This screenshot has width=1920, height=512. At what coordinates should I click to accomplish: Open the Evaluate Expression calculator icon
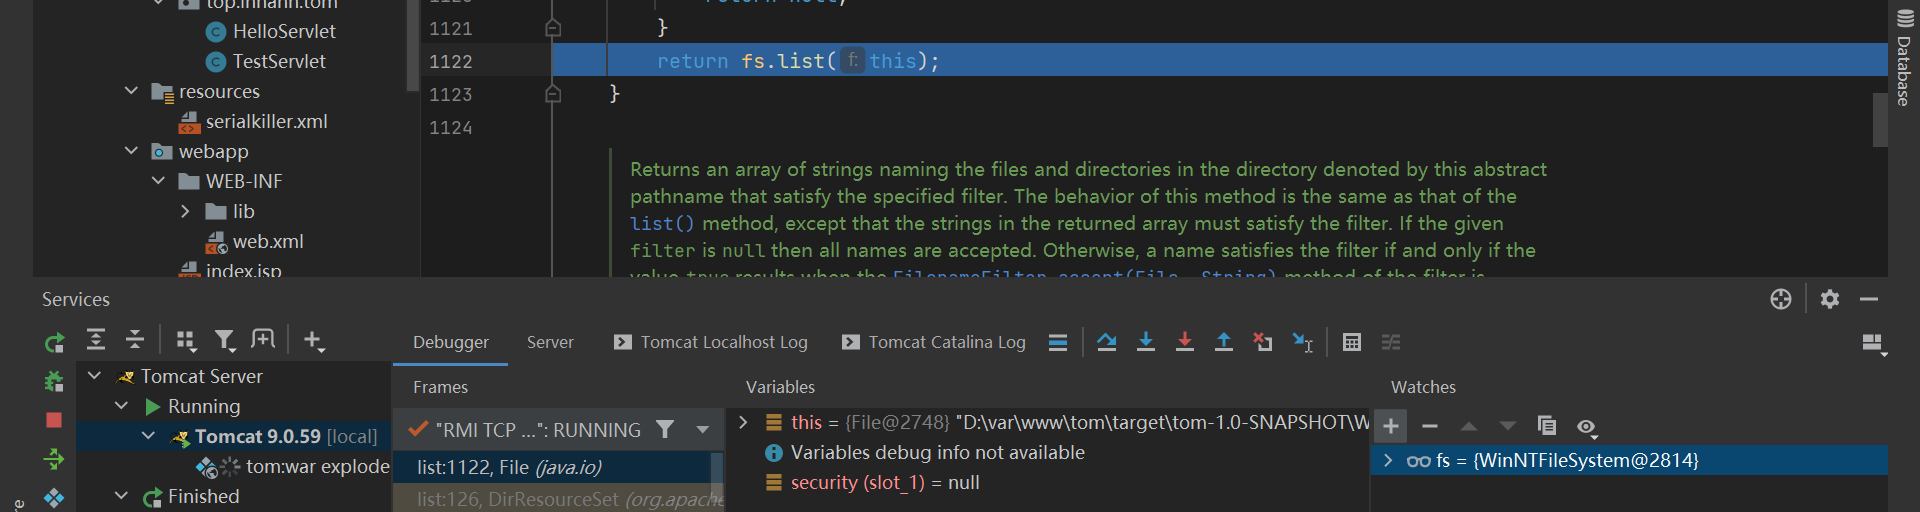coord(1352,342)
